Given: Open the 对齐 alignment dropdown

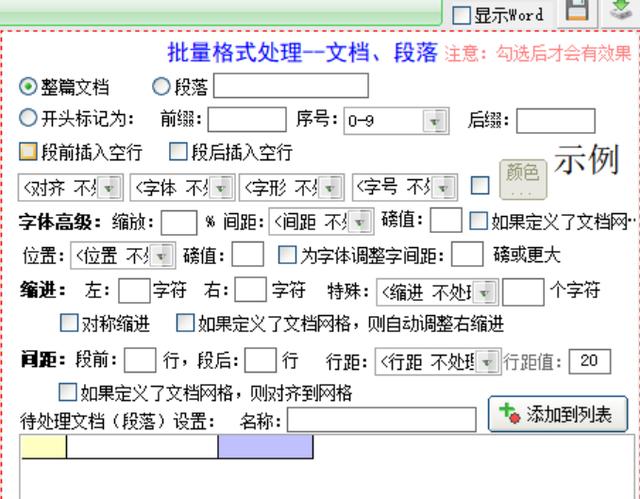Looking at the screenshot, I should [x=71, y=188].
